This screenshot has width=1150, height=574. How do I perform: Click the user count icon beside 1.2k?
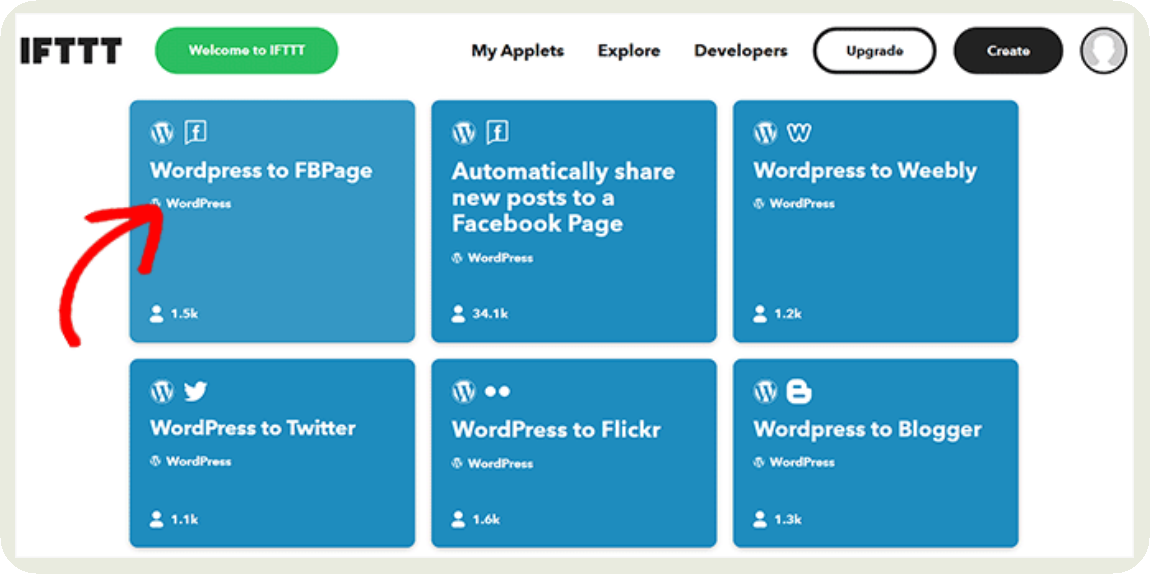pos(760,314)
